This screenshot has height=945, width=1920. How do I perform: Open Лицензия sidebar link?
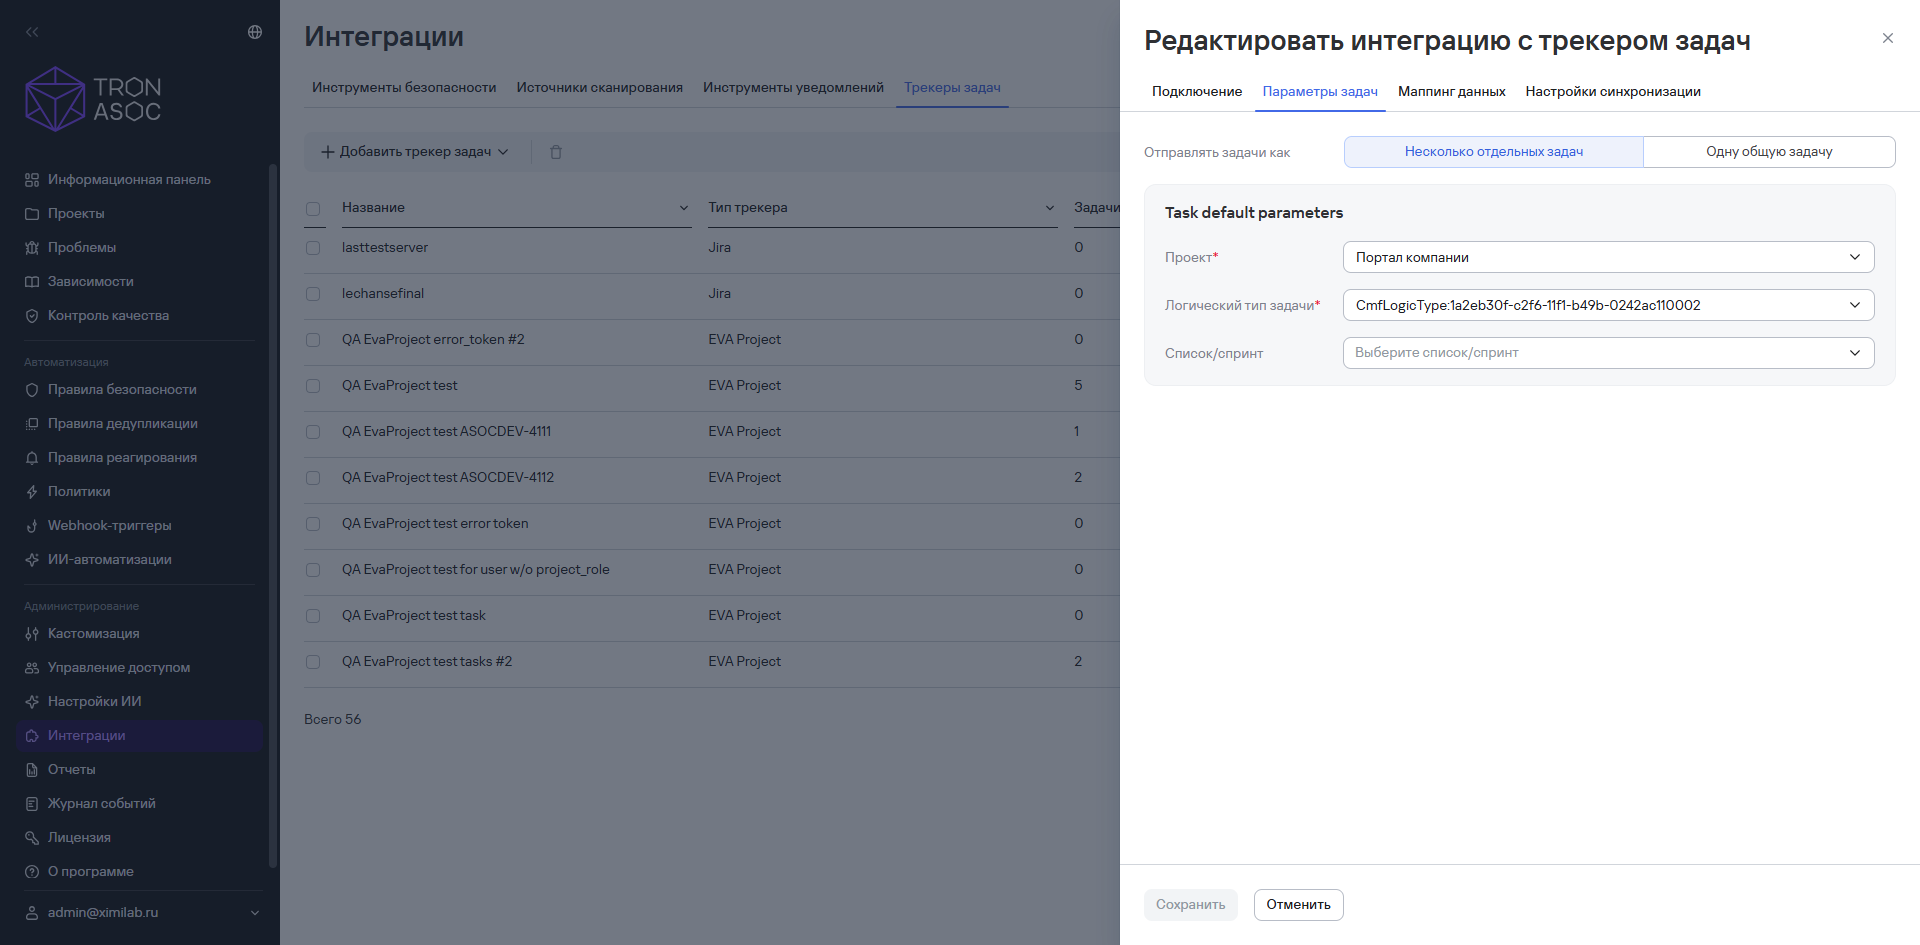[x=79, y=838]
